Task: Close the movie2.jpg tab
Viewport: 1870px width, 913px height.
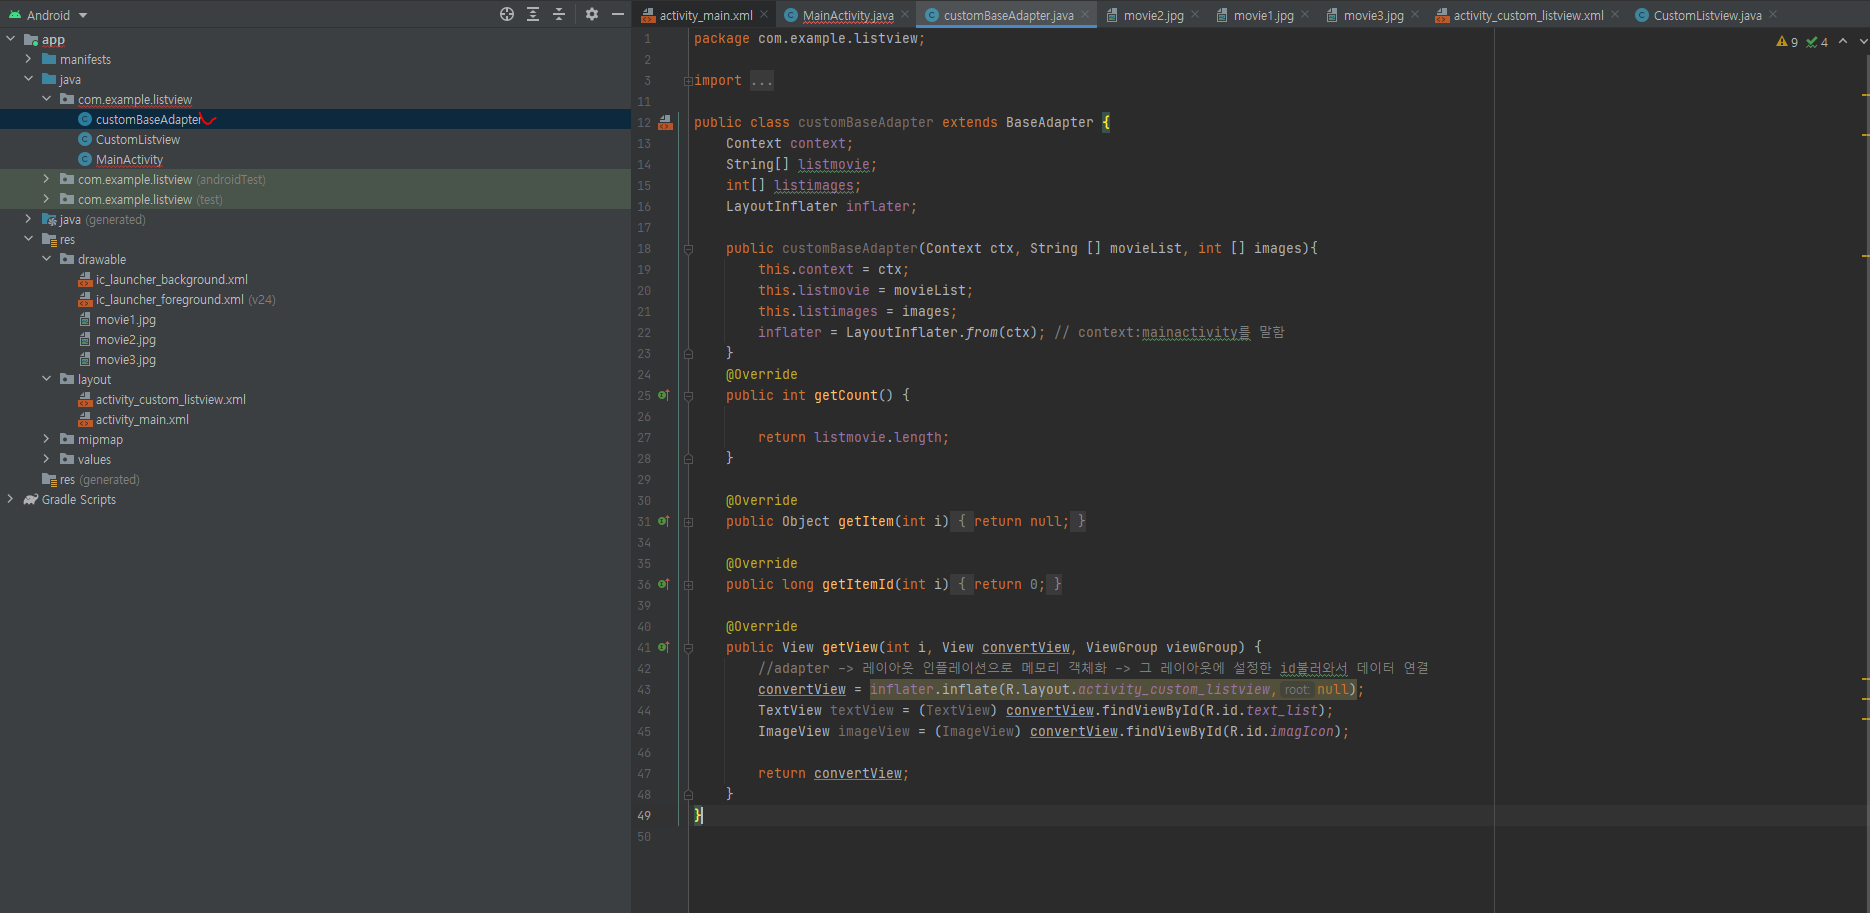Action: click(x=1195, y=14)
